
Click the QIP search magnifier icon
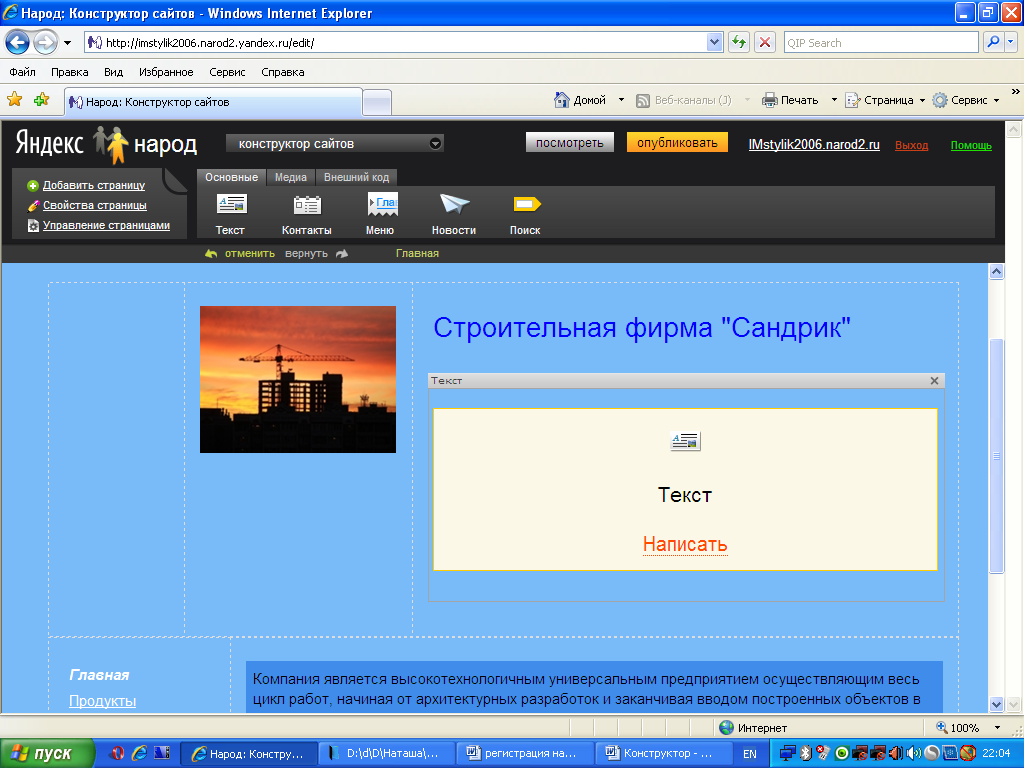pyautogui.click(x=993, y=42)
